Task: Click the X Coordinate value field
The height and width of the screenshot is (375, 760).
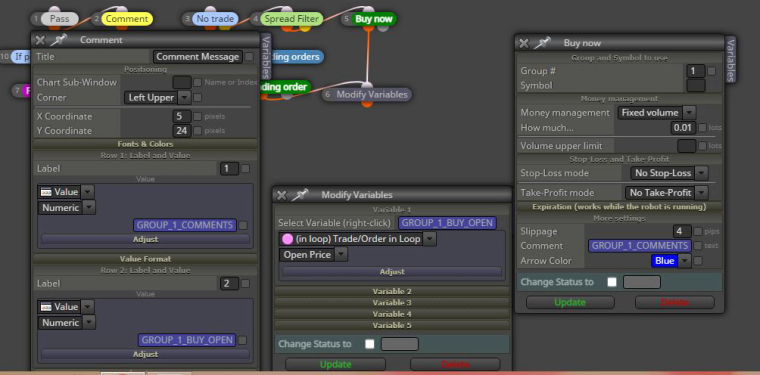Action: point(181,116)
